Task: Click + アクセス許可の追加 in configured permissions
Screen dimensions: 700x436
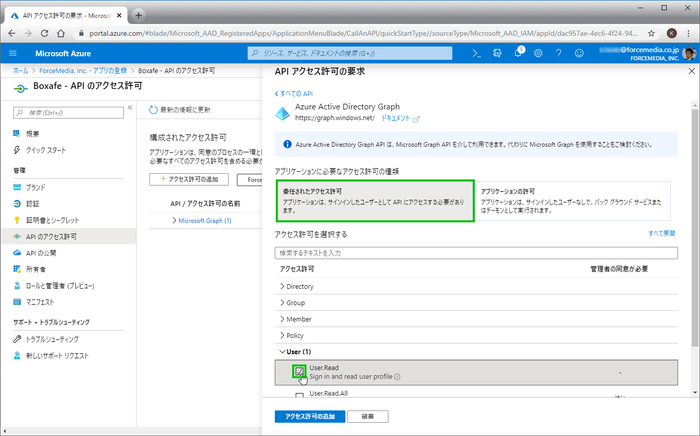Action: pyautogui.click(x=189, y=179)
